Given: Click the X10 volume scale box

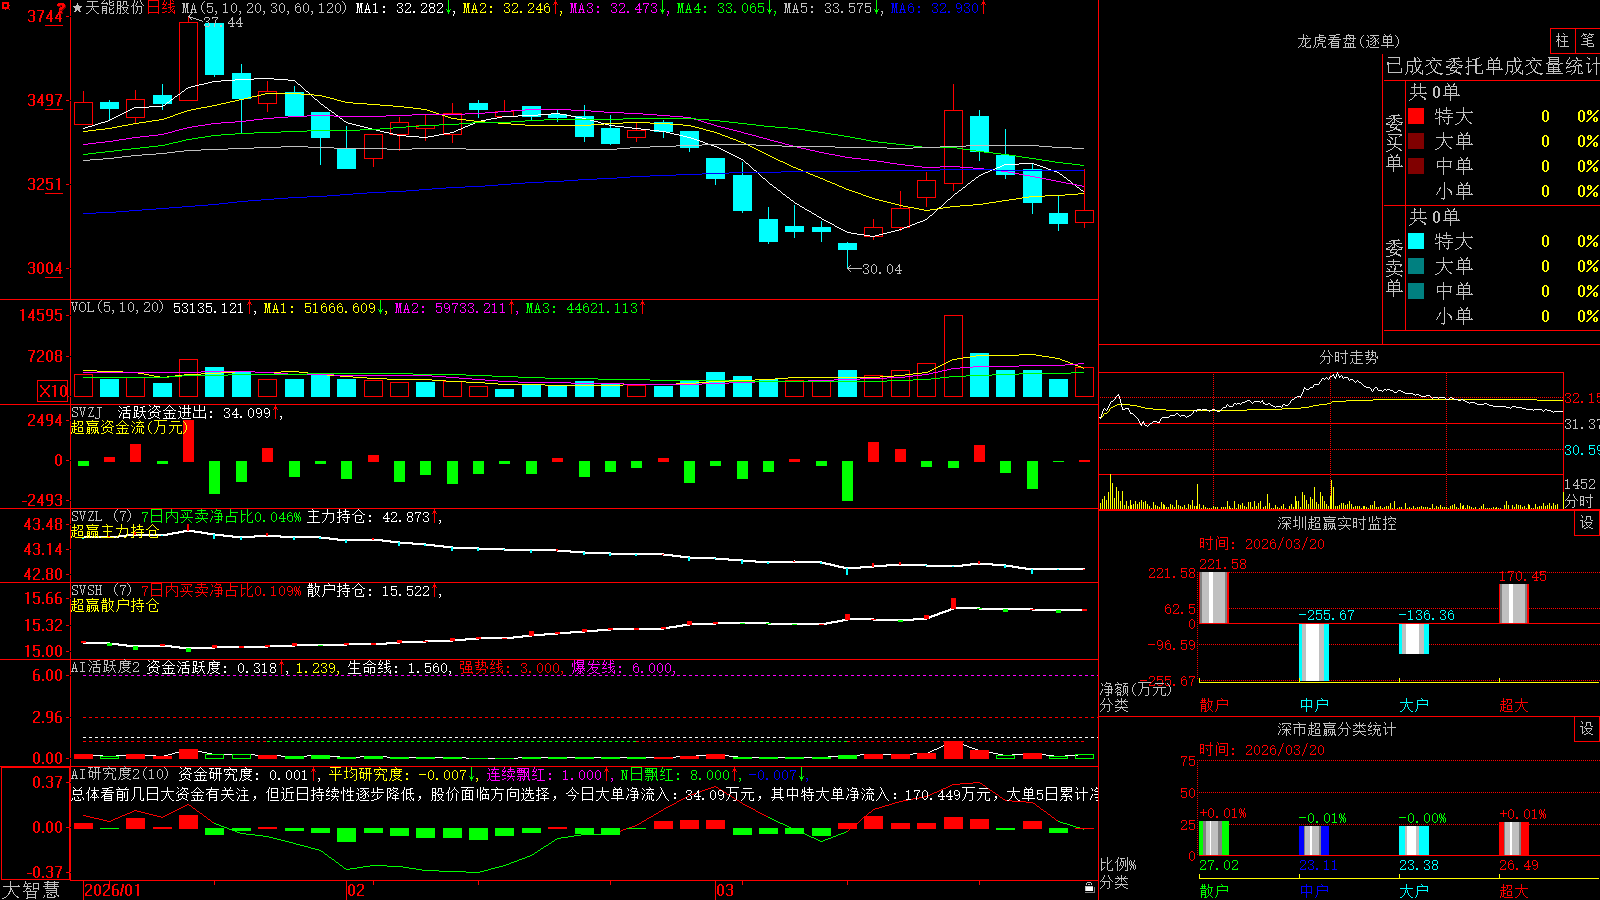Looking at the screenshot, I should tap(53, 391).
